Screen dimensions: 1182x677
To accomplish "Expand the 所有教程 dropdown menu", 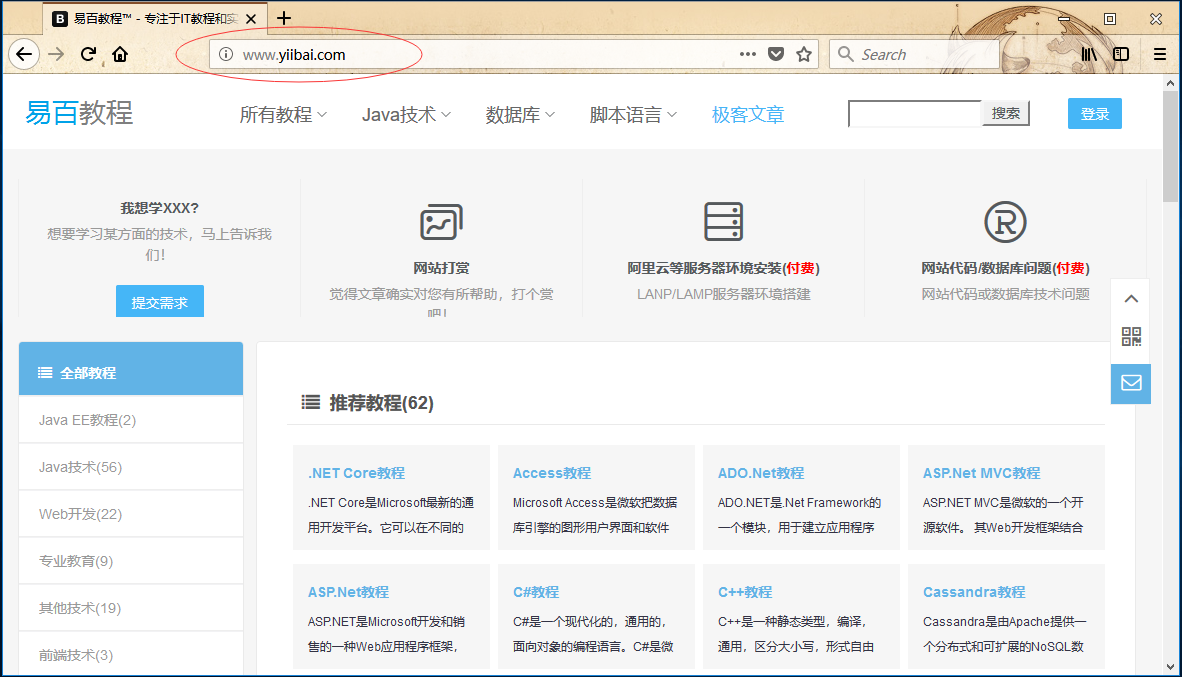I will click(283, 115).
